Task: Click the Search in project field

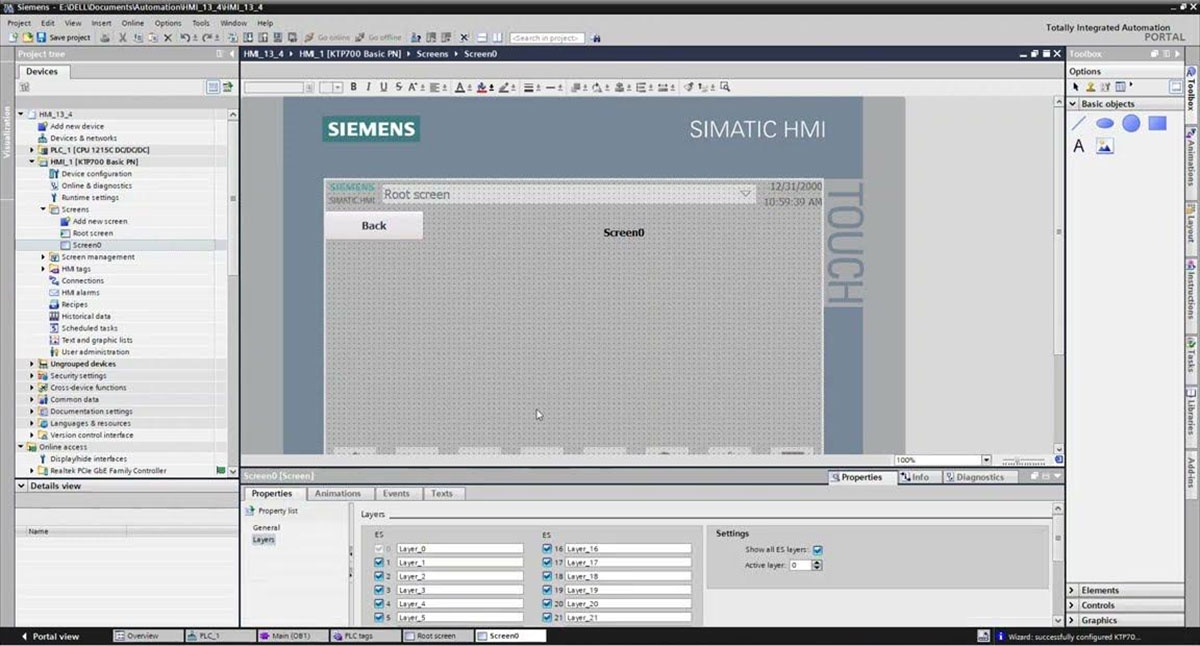Action: tap(546, 38)
